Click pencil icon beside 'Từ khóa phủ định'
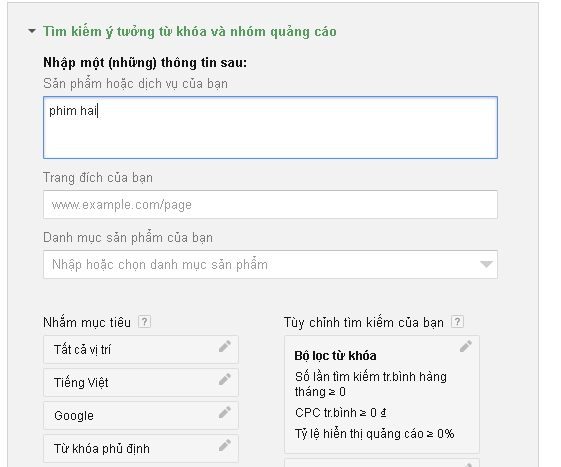This screenshot has width=561, height=467. (225, 445)
